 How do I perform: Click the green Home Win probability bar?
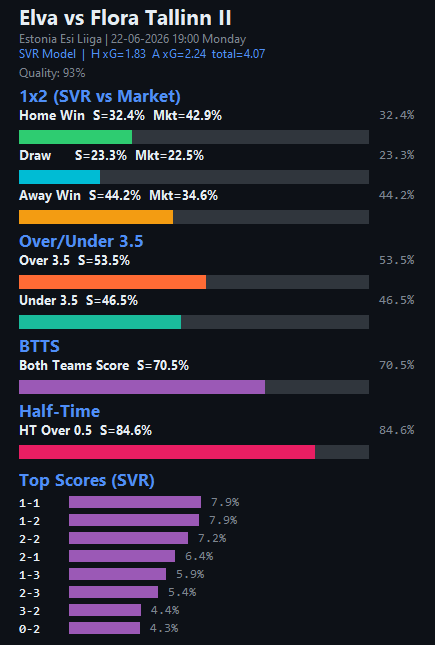click(75, 137)
